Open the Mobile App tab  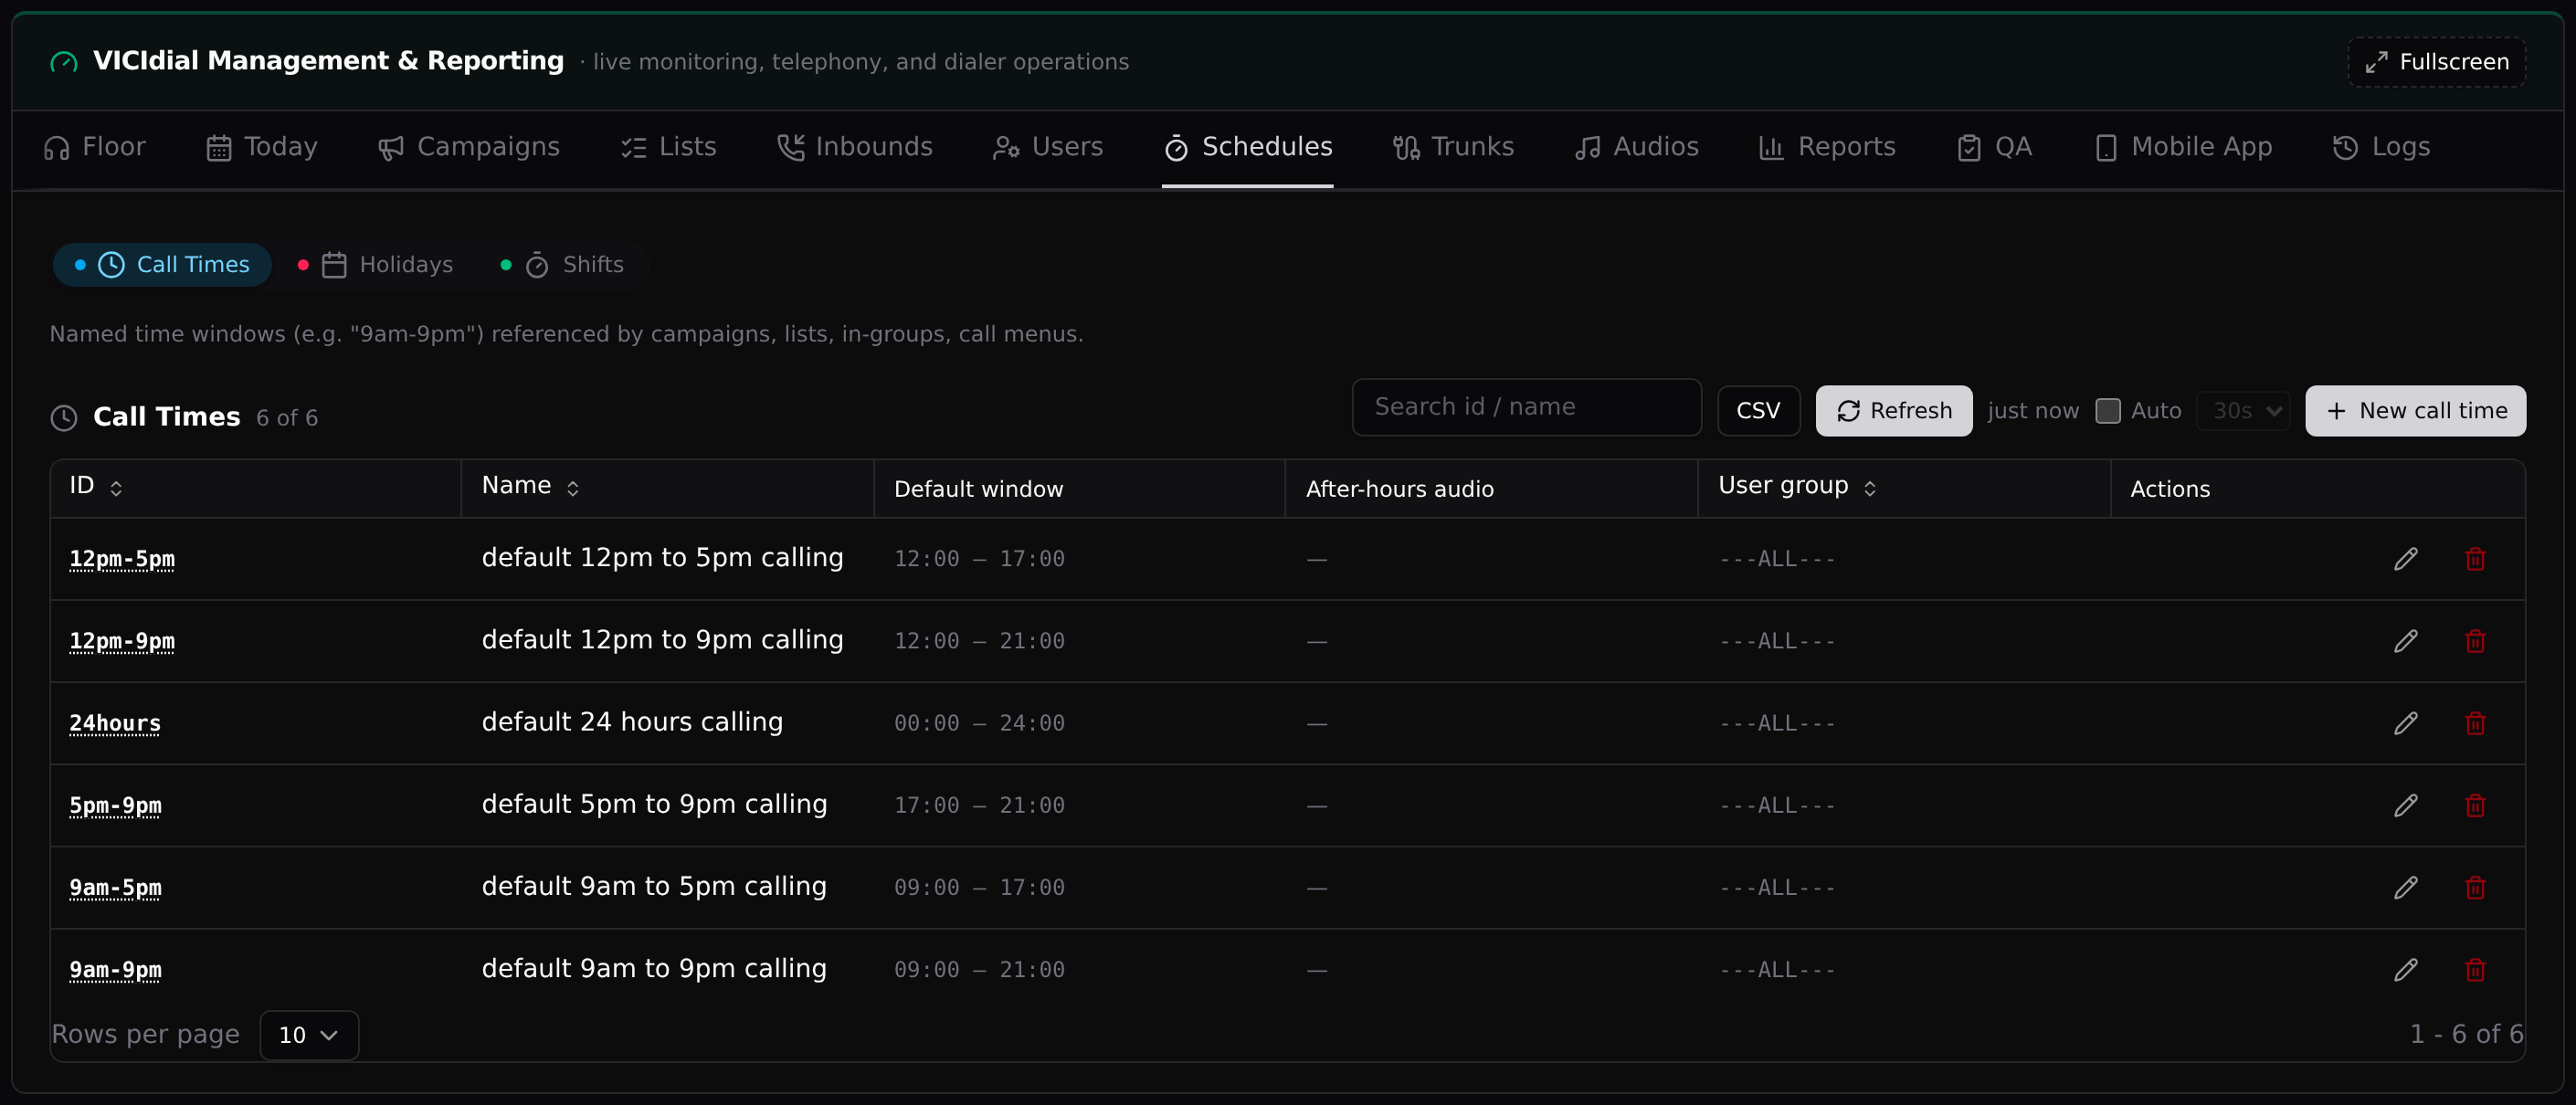[2183, 147]
